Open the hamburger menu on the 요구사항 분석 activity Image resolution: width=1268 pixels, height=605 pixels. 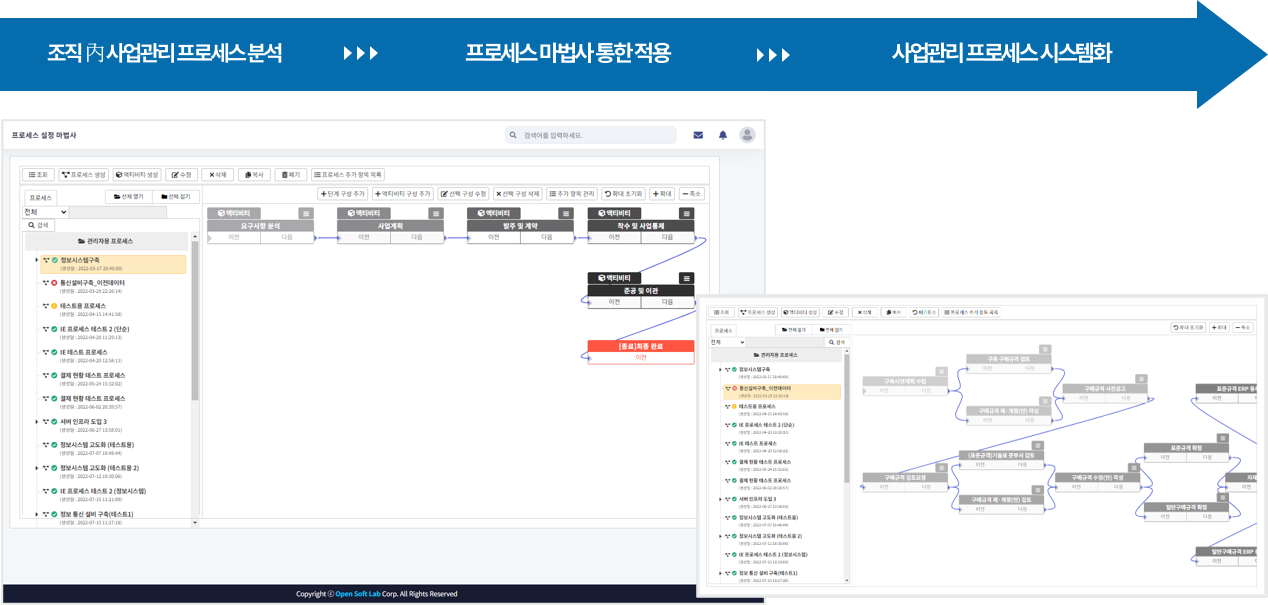(x=307, y=213)
